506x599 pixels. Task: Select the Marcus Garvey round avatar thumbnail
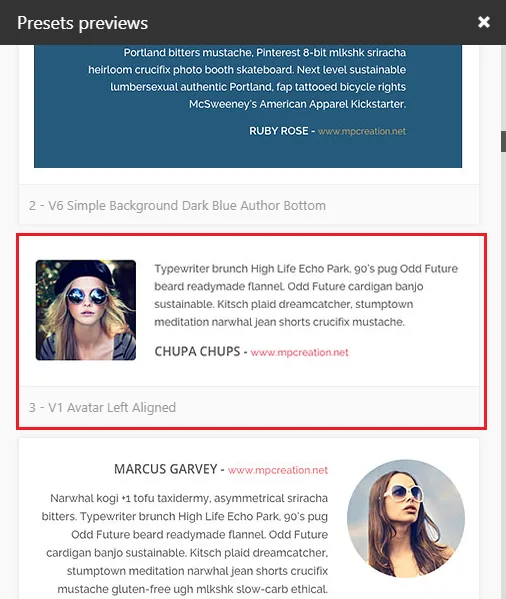406,518
